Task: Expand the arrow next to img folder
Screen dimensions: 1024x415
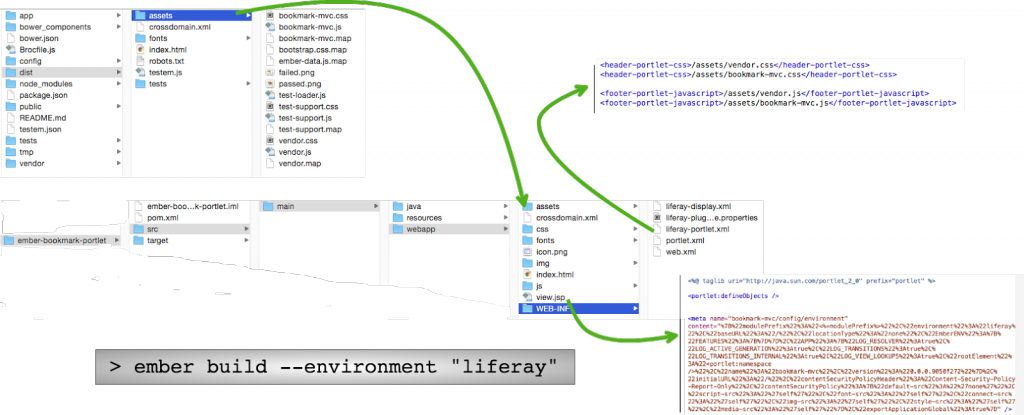Action: (638, 263)
